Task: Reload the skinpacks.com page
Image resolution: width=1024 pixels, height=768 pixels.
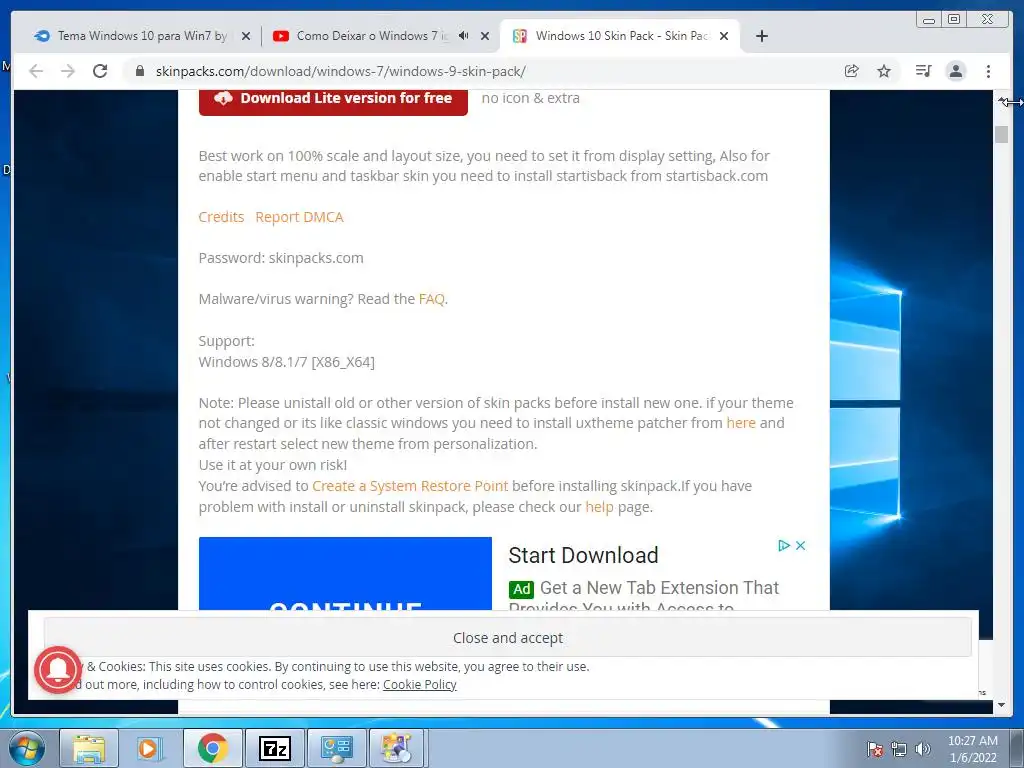Action: tap(100, 71)
